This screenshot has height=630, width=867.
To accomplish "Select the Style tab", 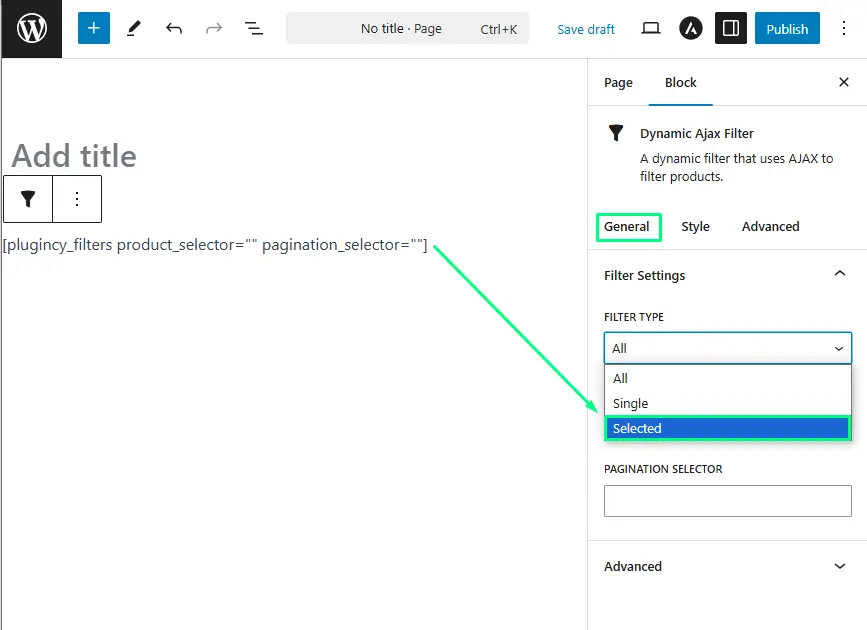I will 695,227.
